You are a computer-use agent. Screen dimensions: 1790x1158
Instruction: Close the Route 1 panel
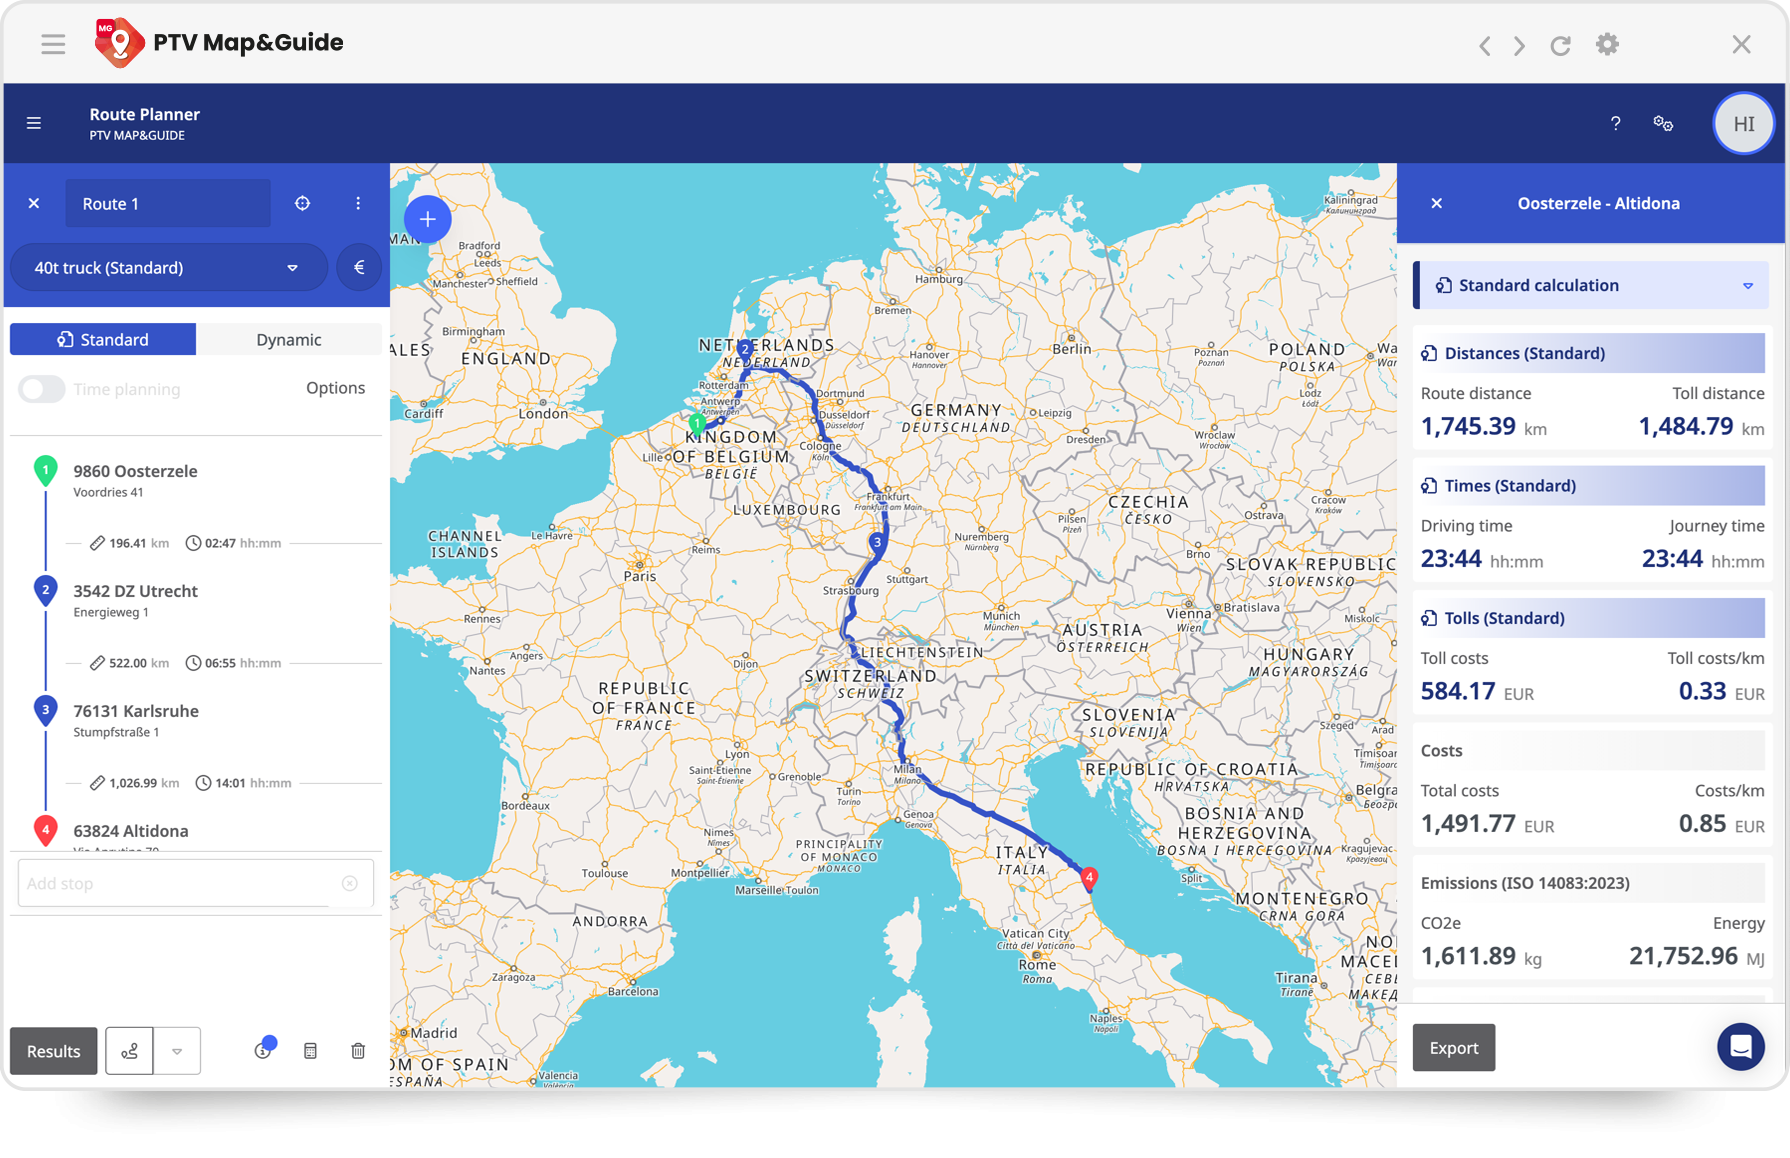[34, 203]
